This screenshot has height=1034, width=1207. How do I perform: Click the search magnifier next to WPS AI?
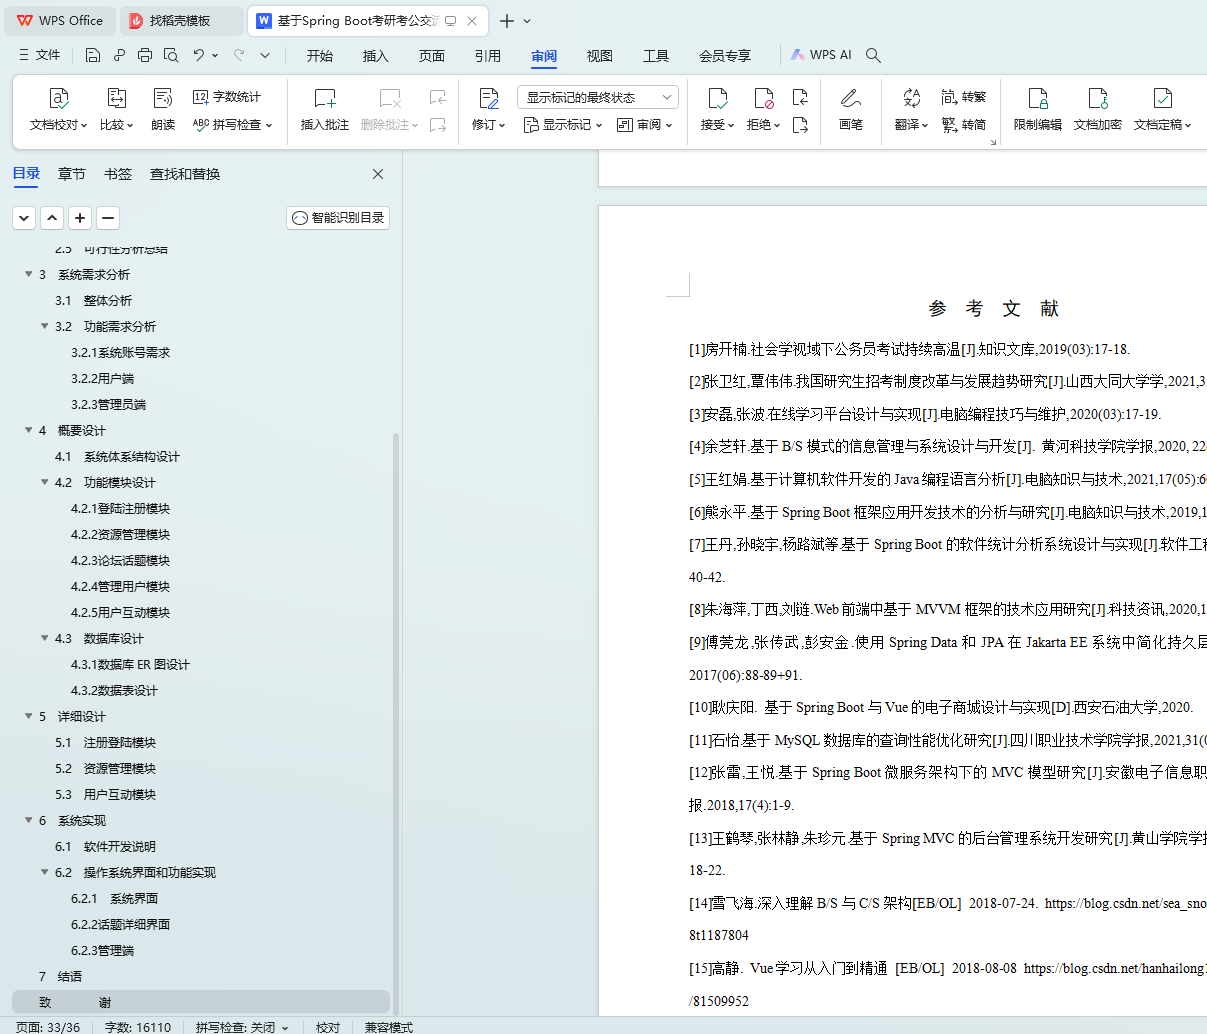point(873,55)
